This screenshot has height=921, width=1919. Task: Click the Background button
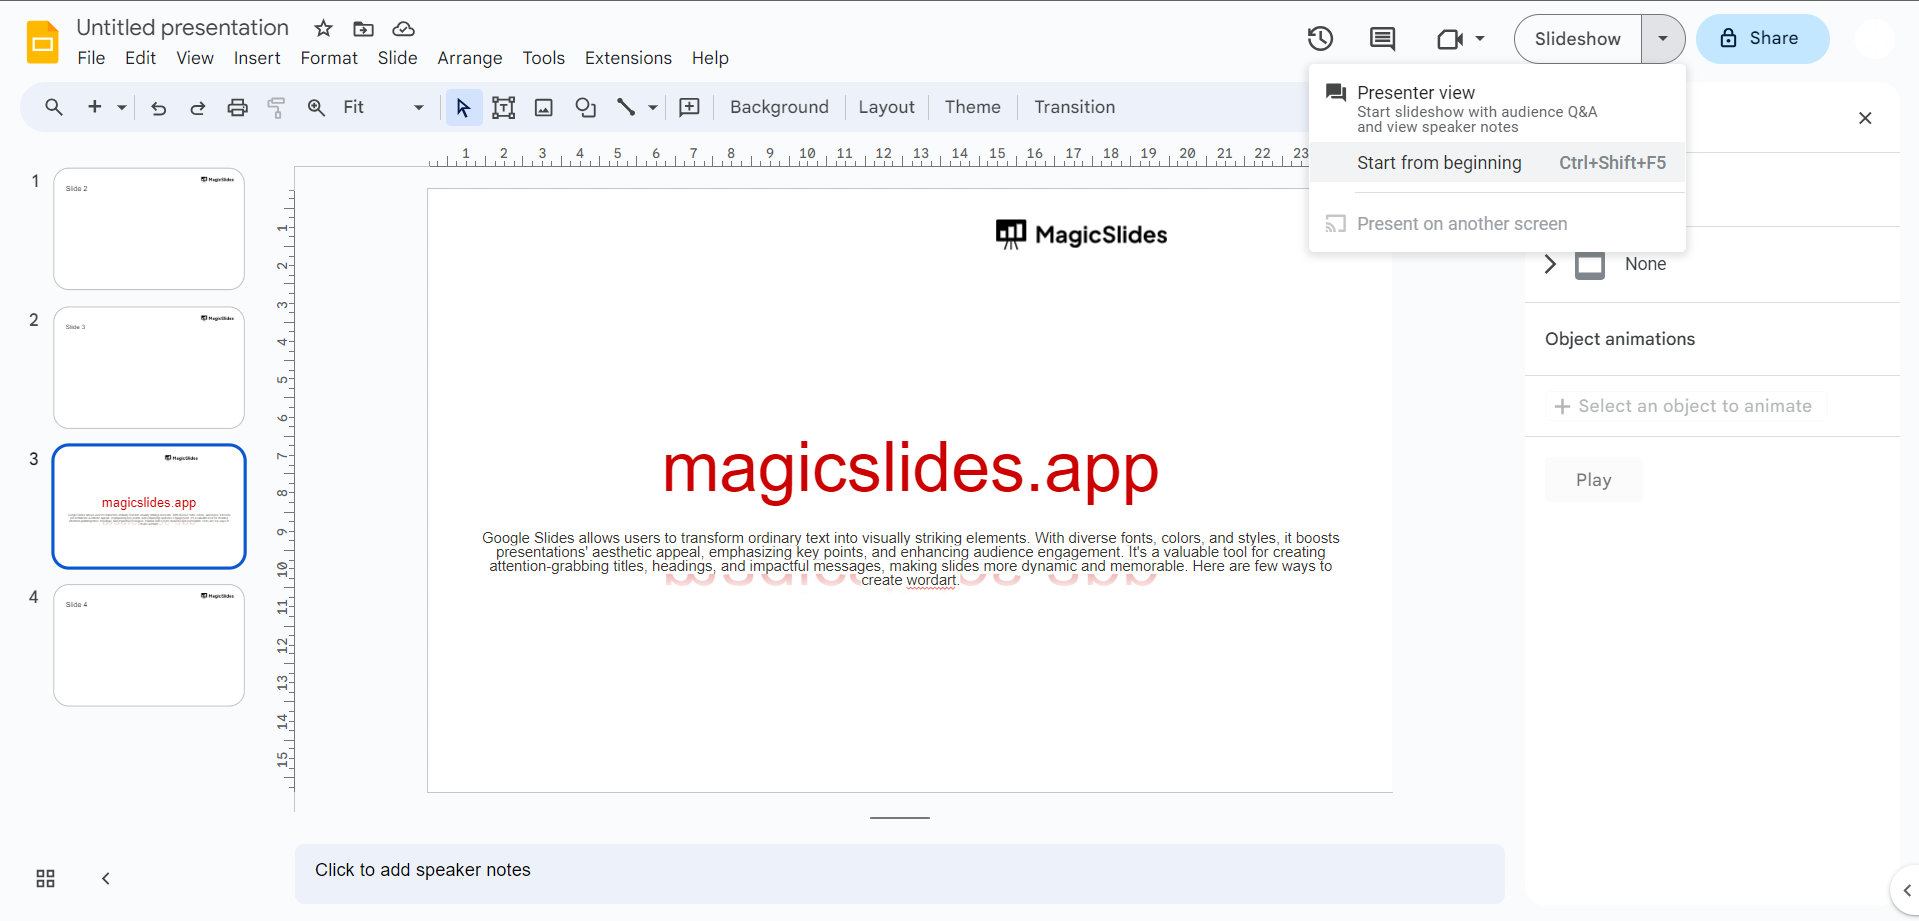coord(779,107)
